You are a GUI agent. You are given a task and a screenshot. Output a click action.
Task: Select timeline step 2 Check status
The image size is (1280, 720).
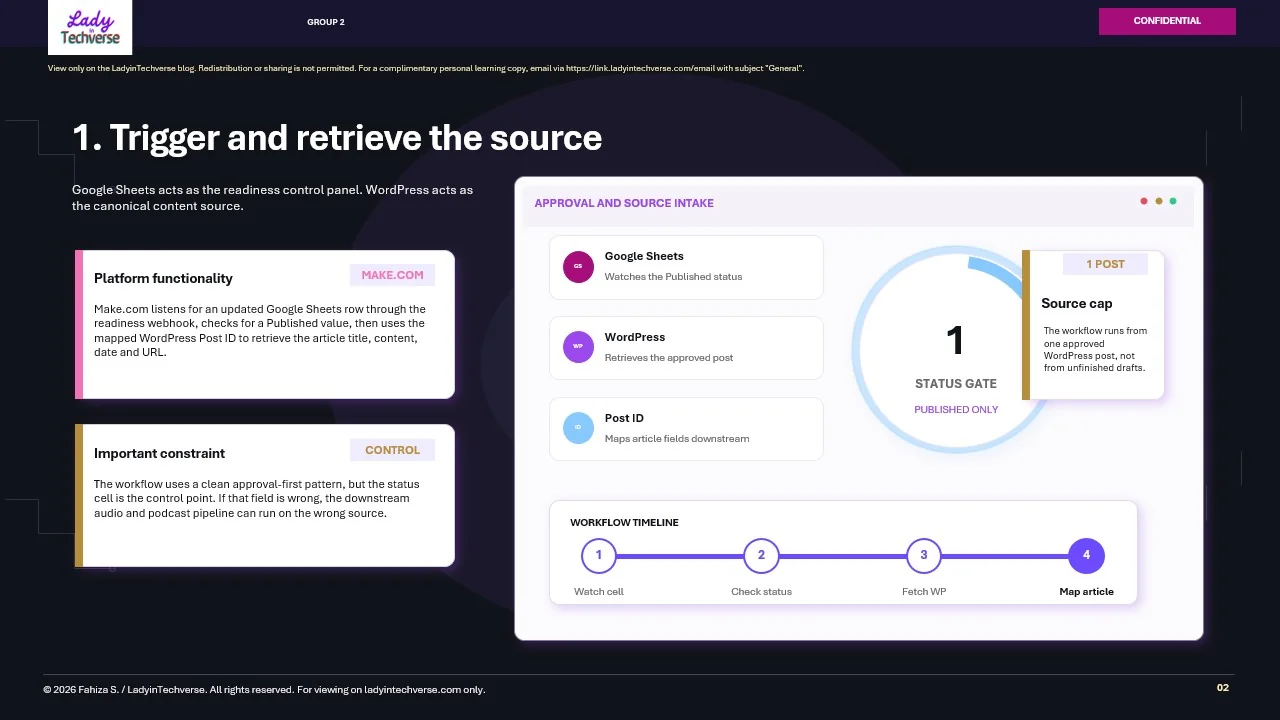click(x=761, y=555)
